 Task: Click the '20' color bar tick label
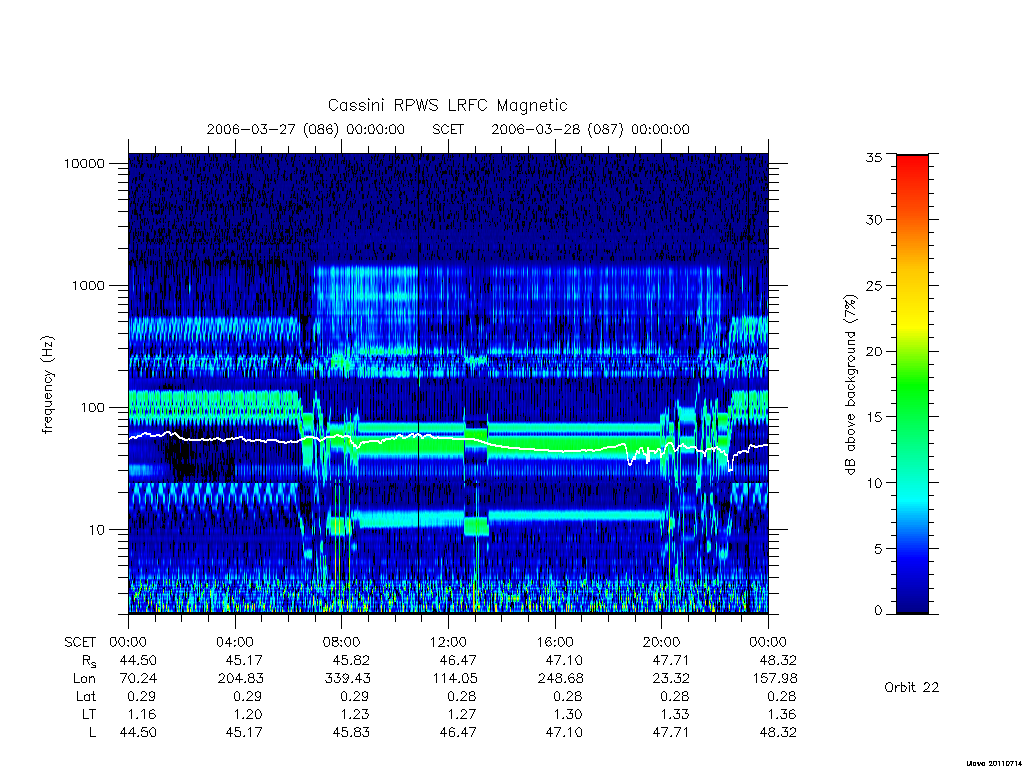[873, 351]
